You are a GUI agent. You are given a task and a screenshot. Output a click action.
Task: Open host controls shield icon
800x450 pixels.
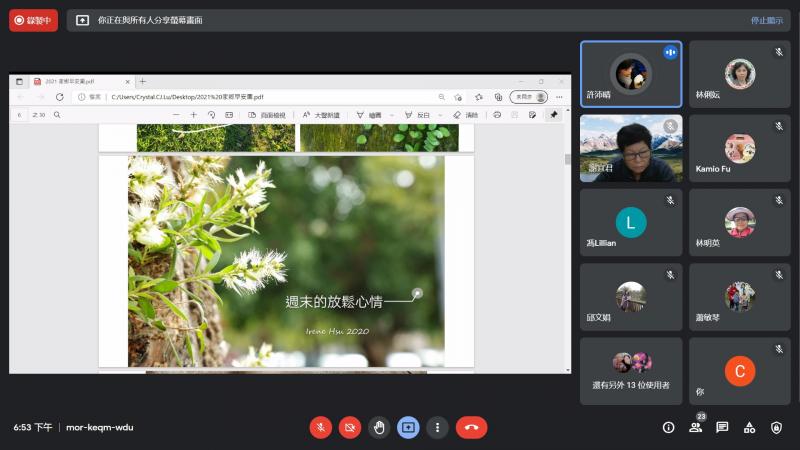776,427
